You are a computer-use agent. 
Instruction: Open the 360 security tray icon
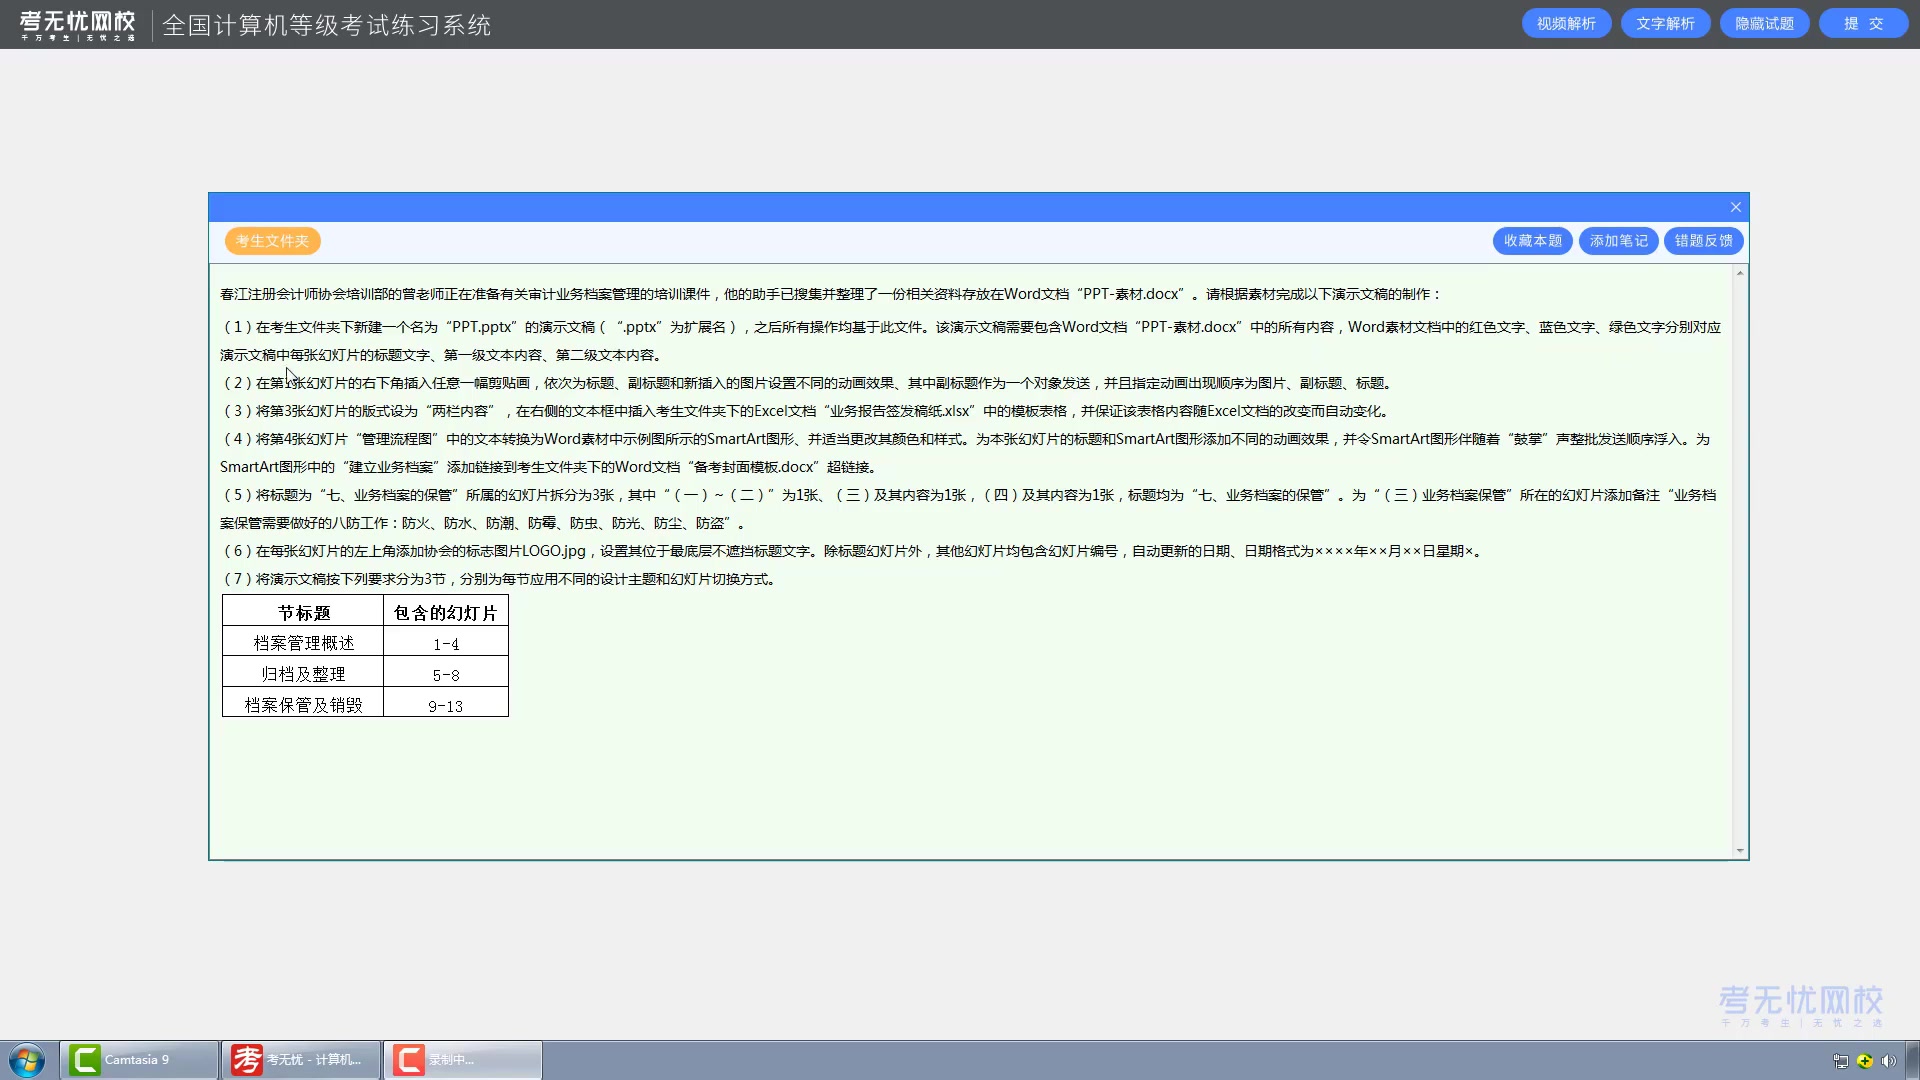click(1864, 1061)
